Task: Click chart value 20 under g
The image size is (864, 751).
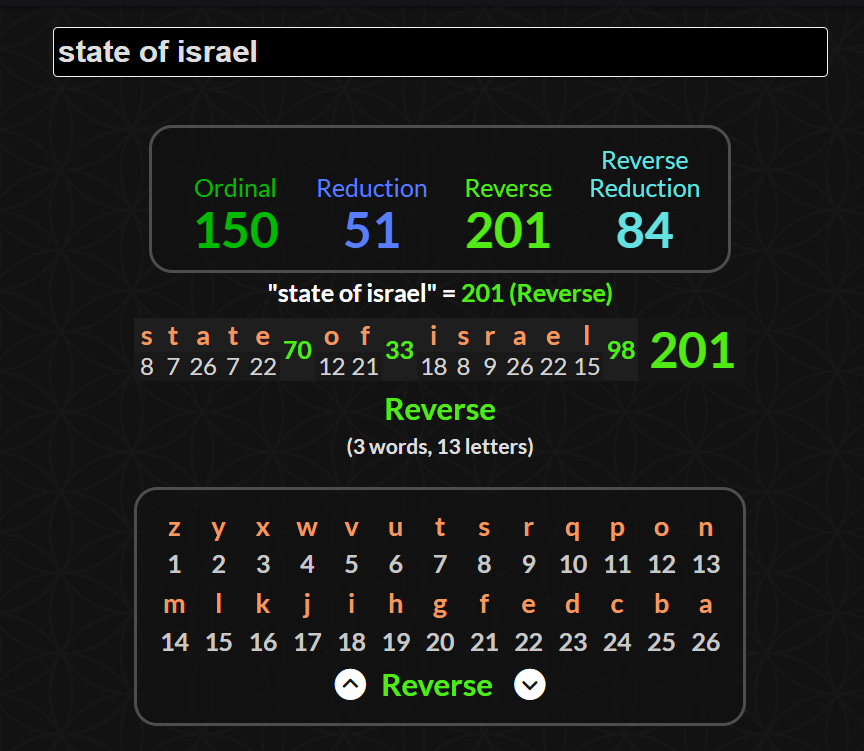Action: [x=440, y=642]
